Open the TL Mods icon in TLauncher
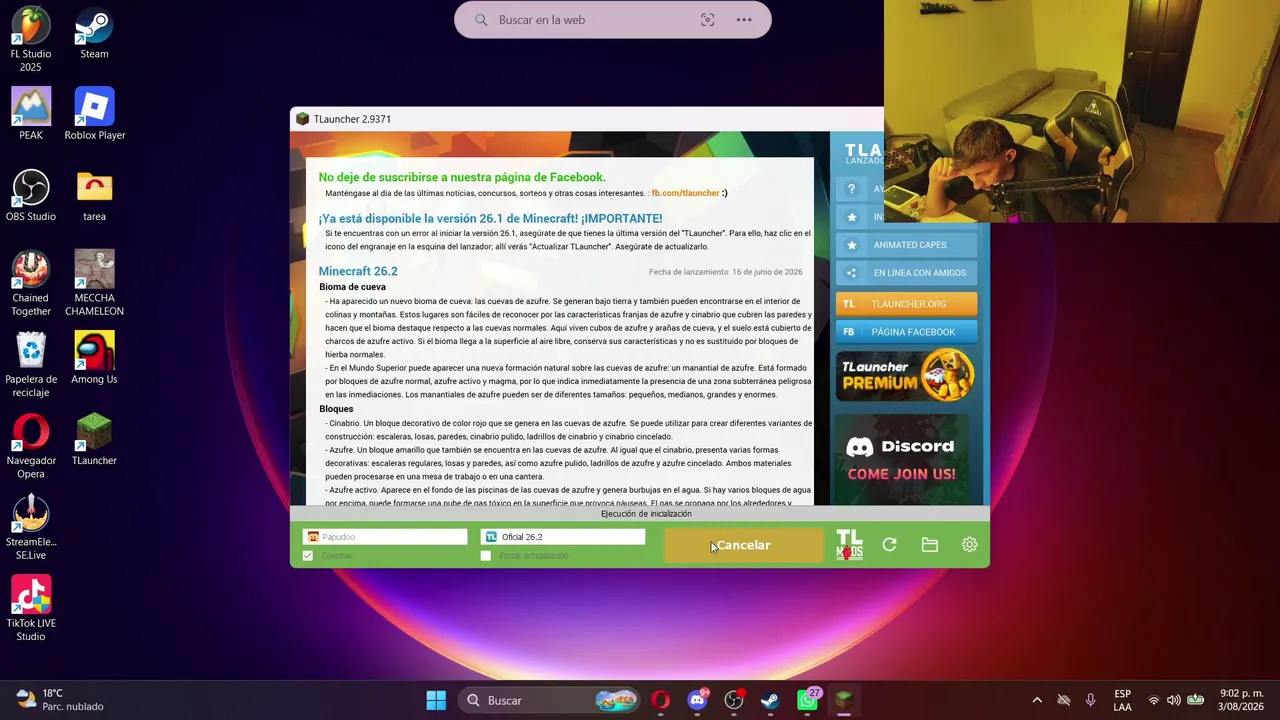Image resolution: width=1280 pixels, height=720 pixels. click(849, 545)
